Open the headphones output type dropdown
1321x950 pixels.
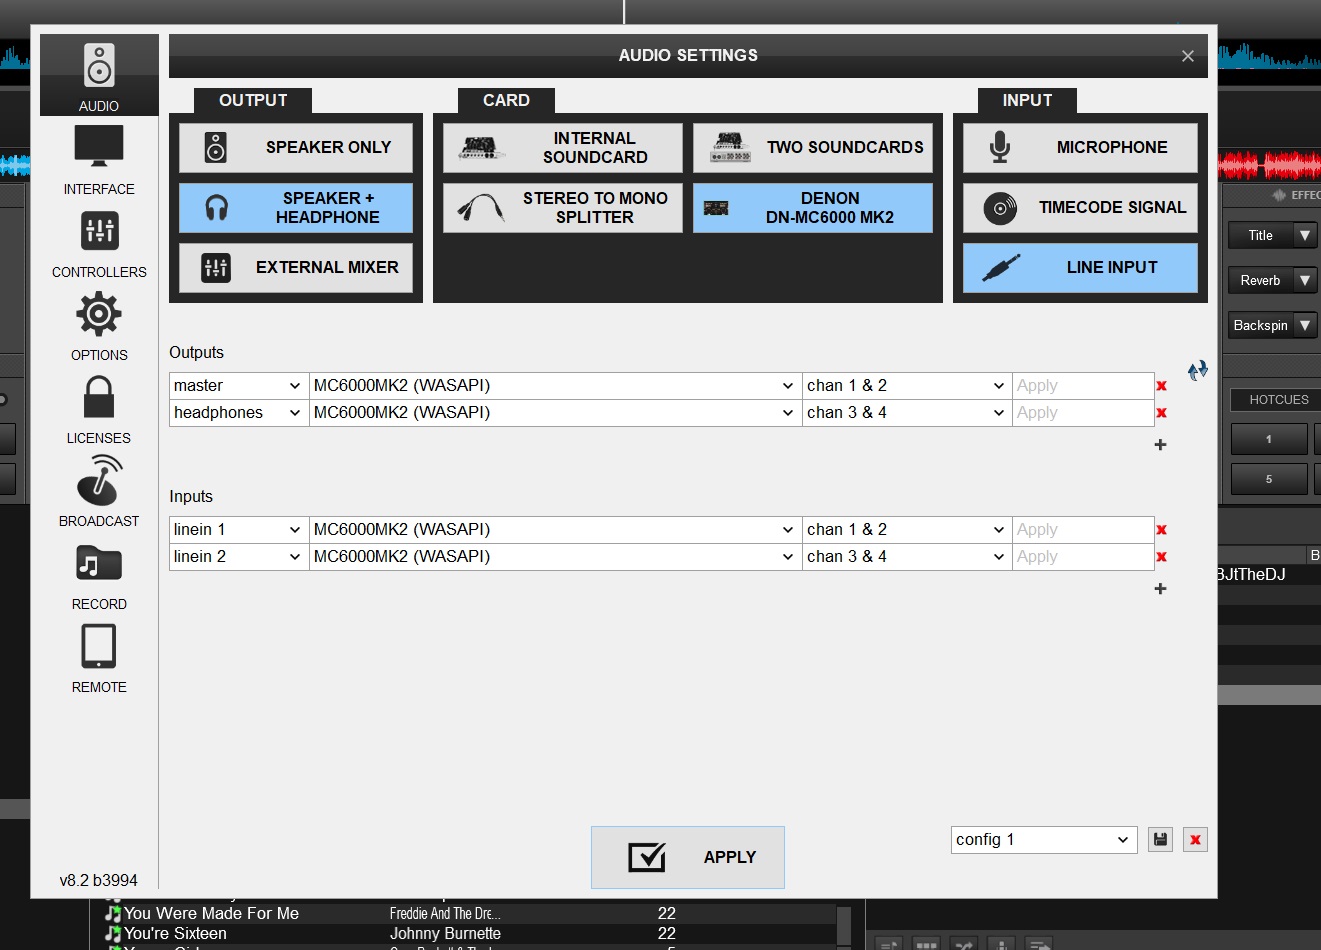[238, 413]
